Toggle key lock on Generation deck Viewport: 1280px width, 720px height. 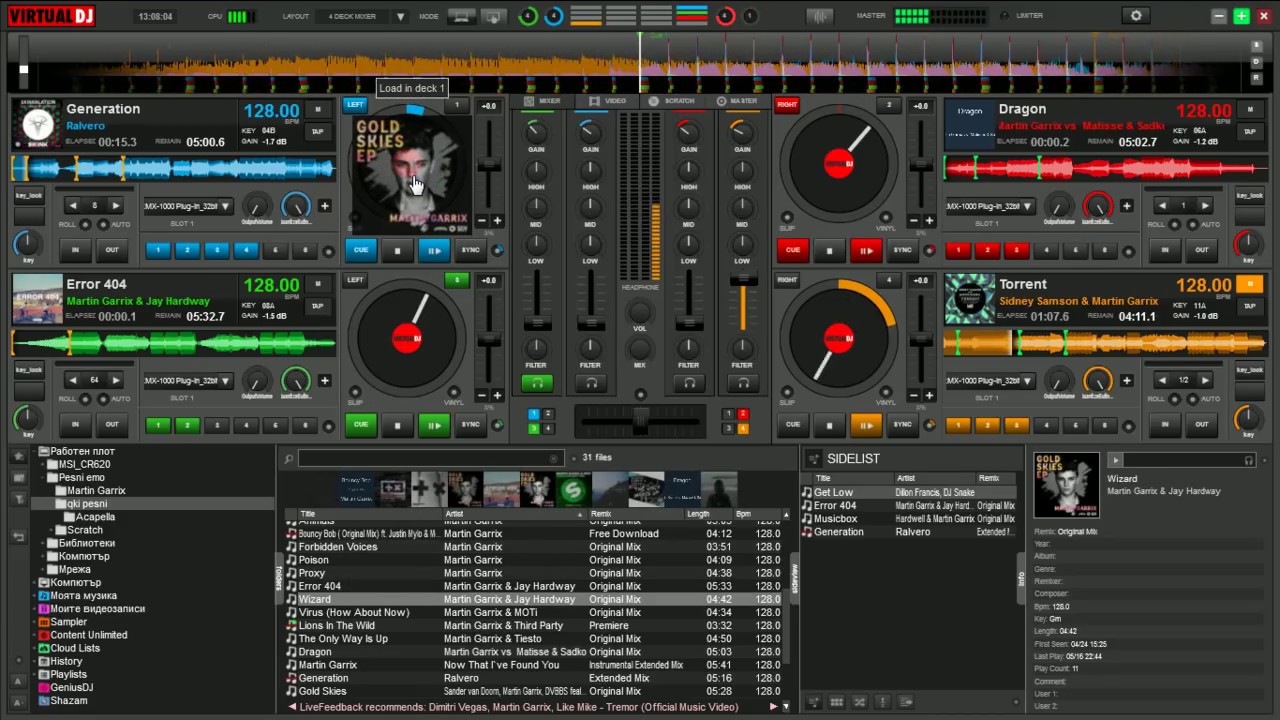click(28, 195)
